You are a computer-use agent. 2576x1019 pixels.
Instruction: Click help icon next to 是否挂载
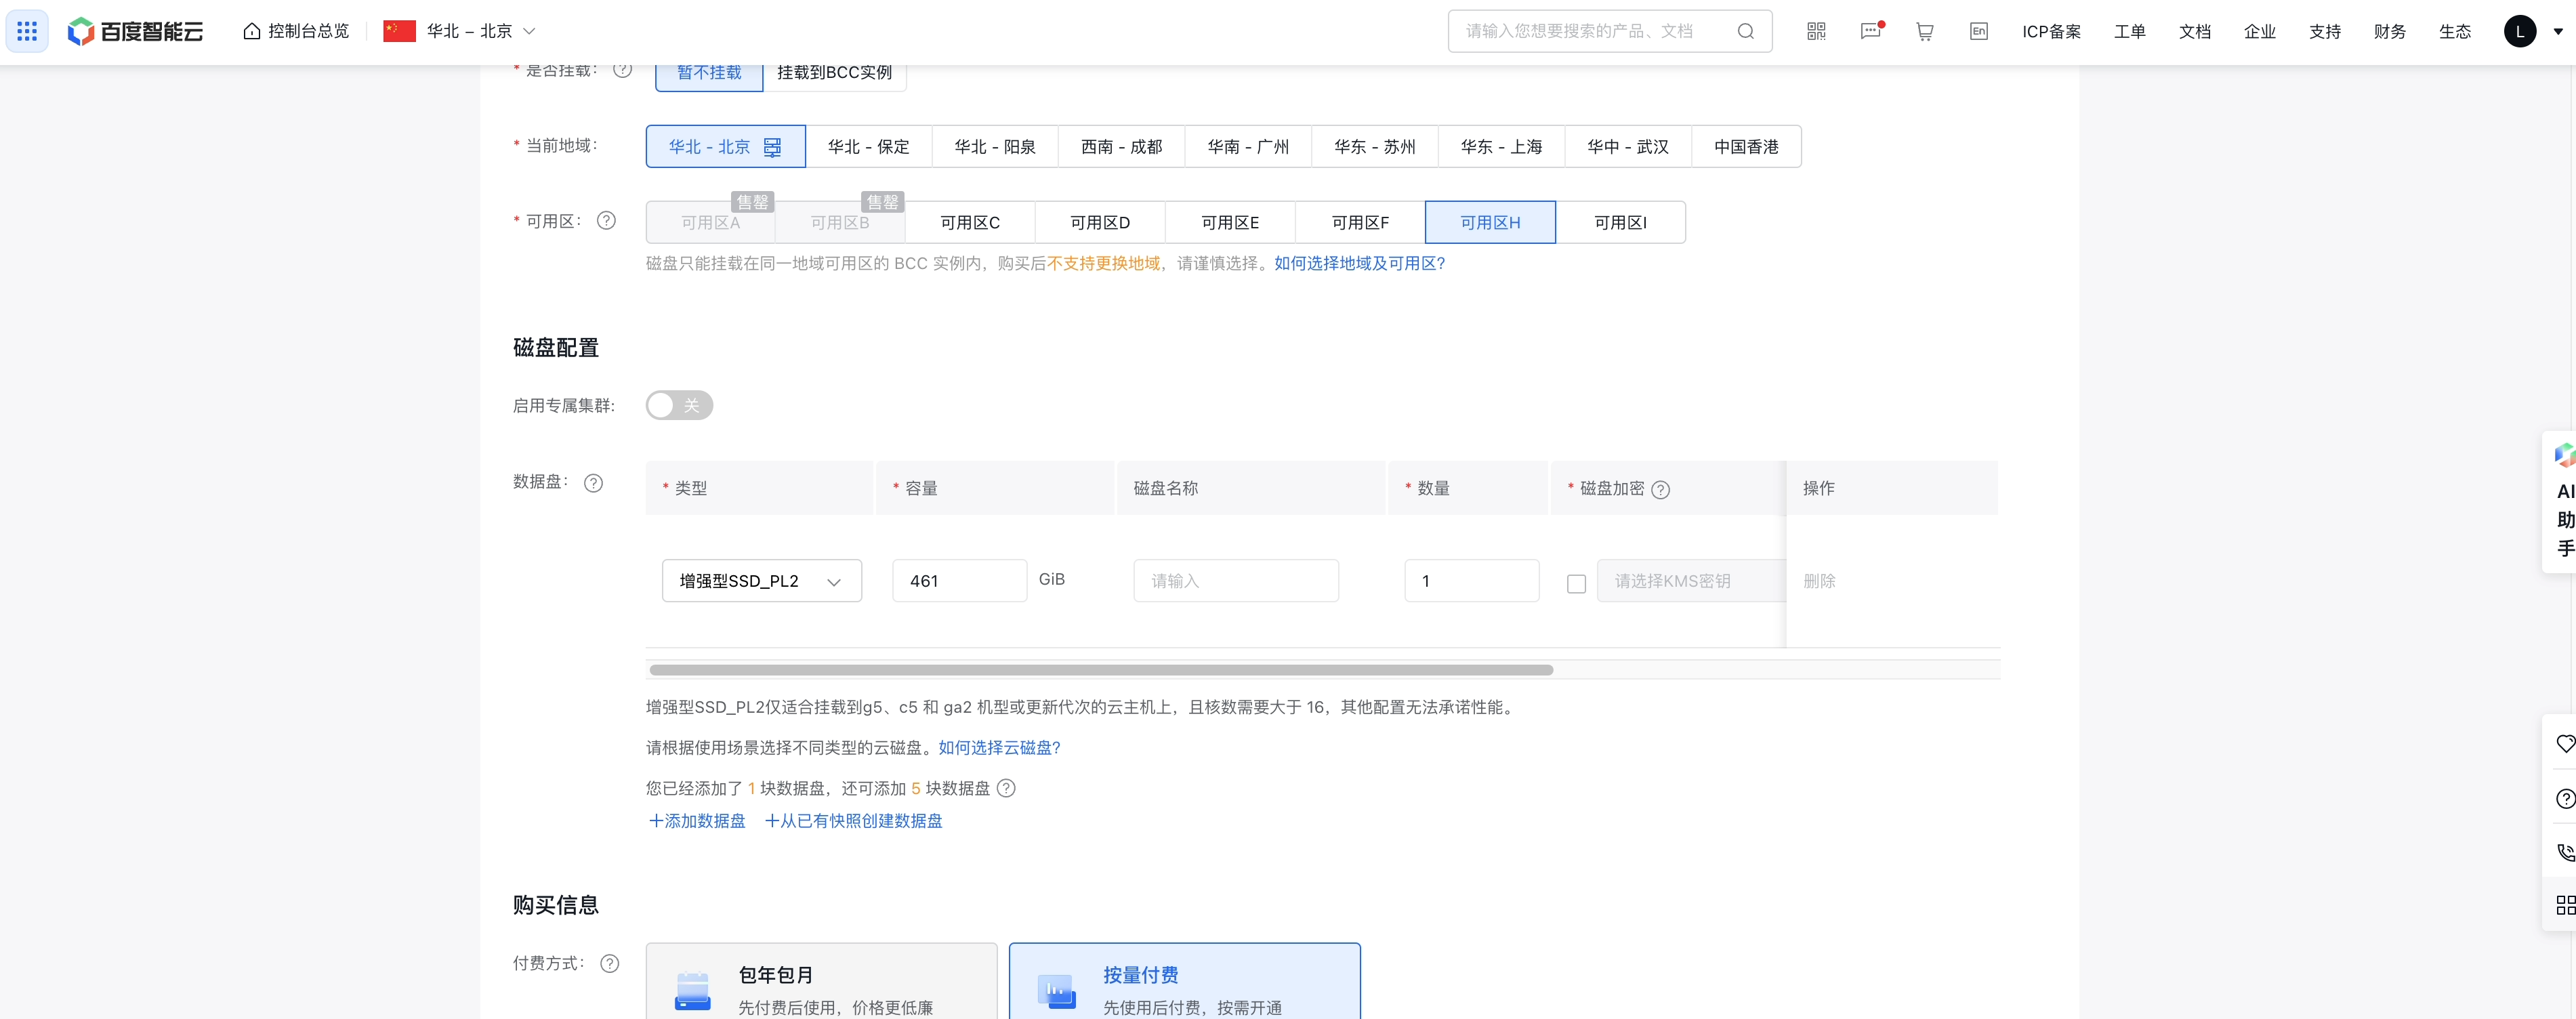[x=622, y=69]
